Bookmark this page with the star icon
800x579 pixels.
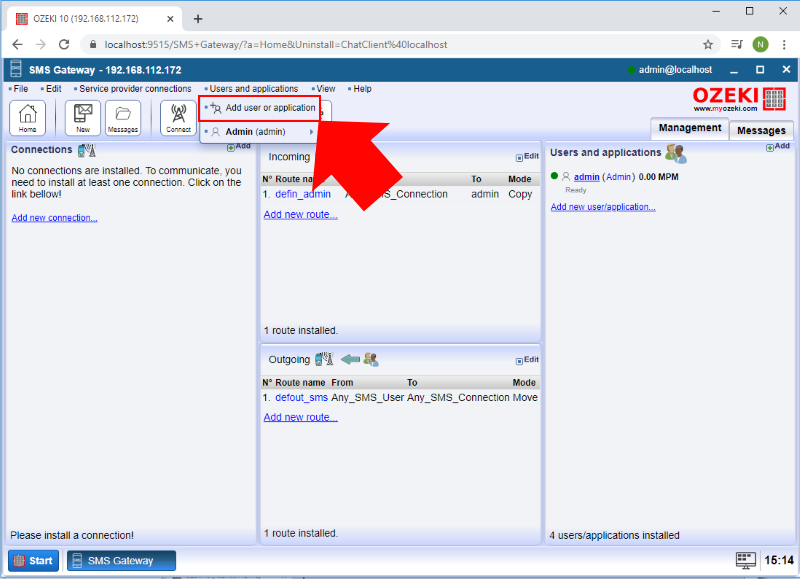pos(708,44)
